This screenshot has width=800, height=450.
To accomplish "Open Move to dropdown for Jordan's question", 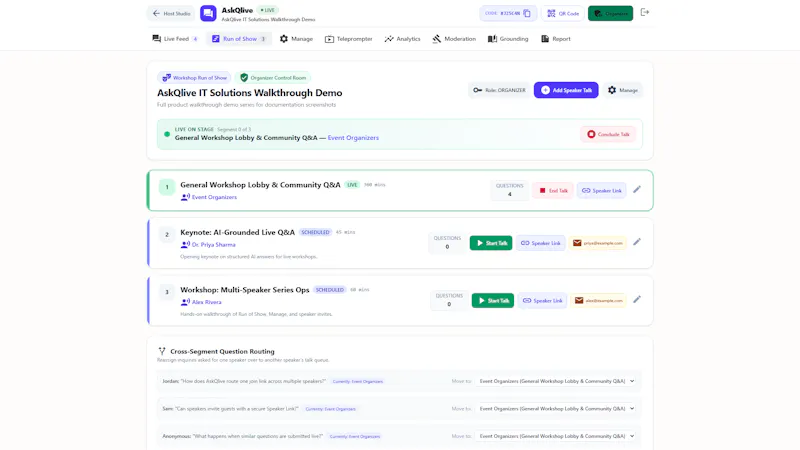I will click(557, 381).
